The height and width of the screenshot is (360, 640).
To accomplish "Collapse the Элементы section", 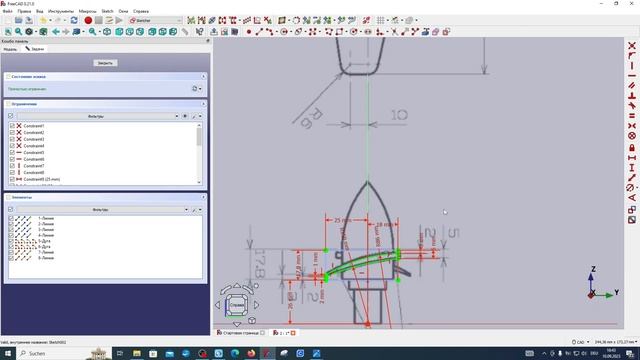I will pos(203,197).
